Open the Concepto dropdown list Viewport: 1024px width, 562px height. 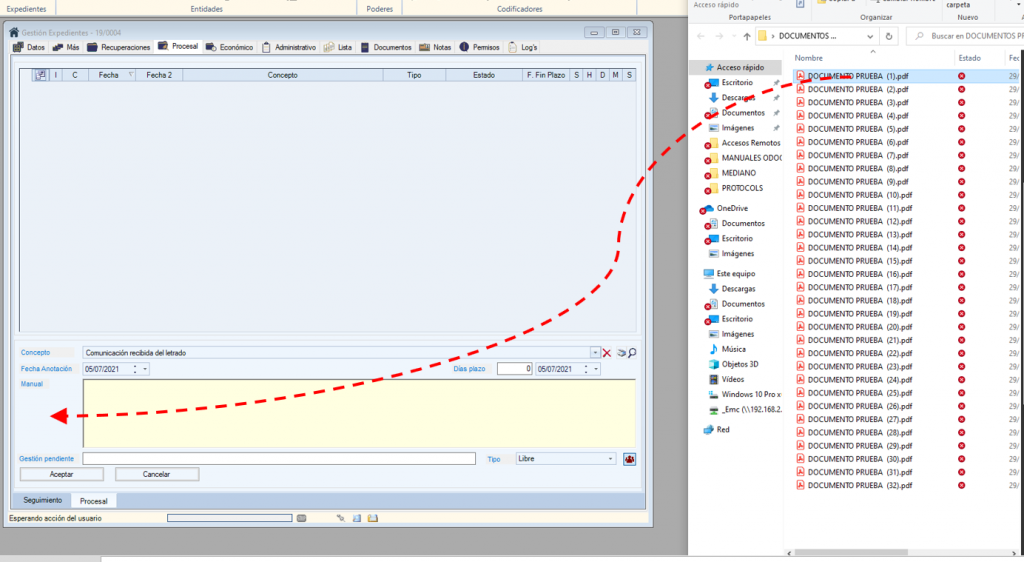pyautogui.click(x=596, y=353)
